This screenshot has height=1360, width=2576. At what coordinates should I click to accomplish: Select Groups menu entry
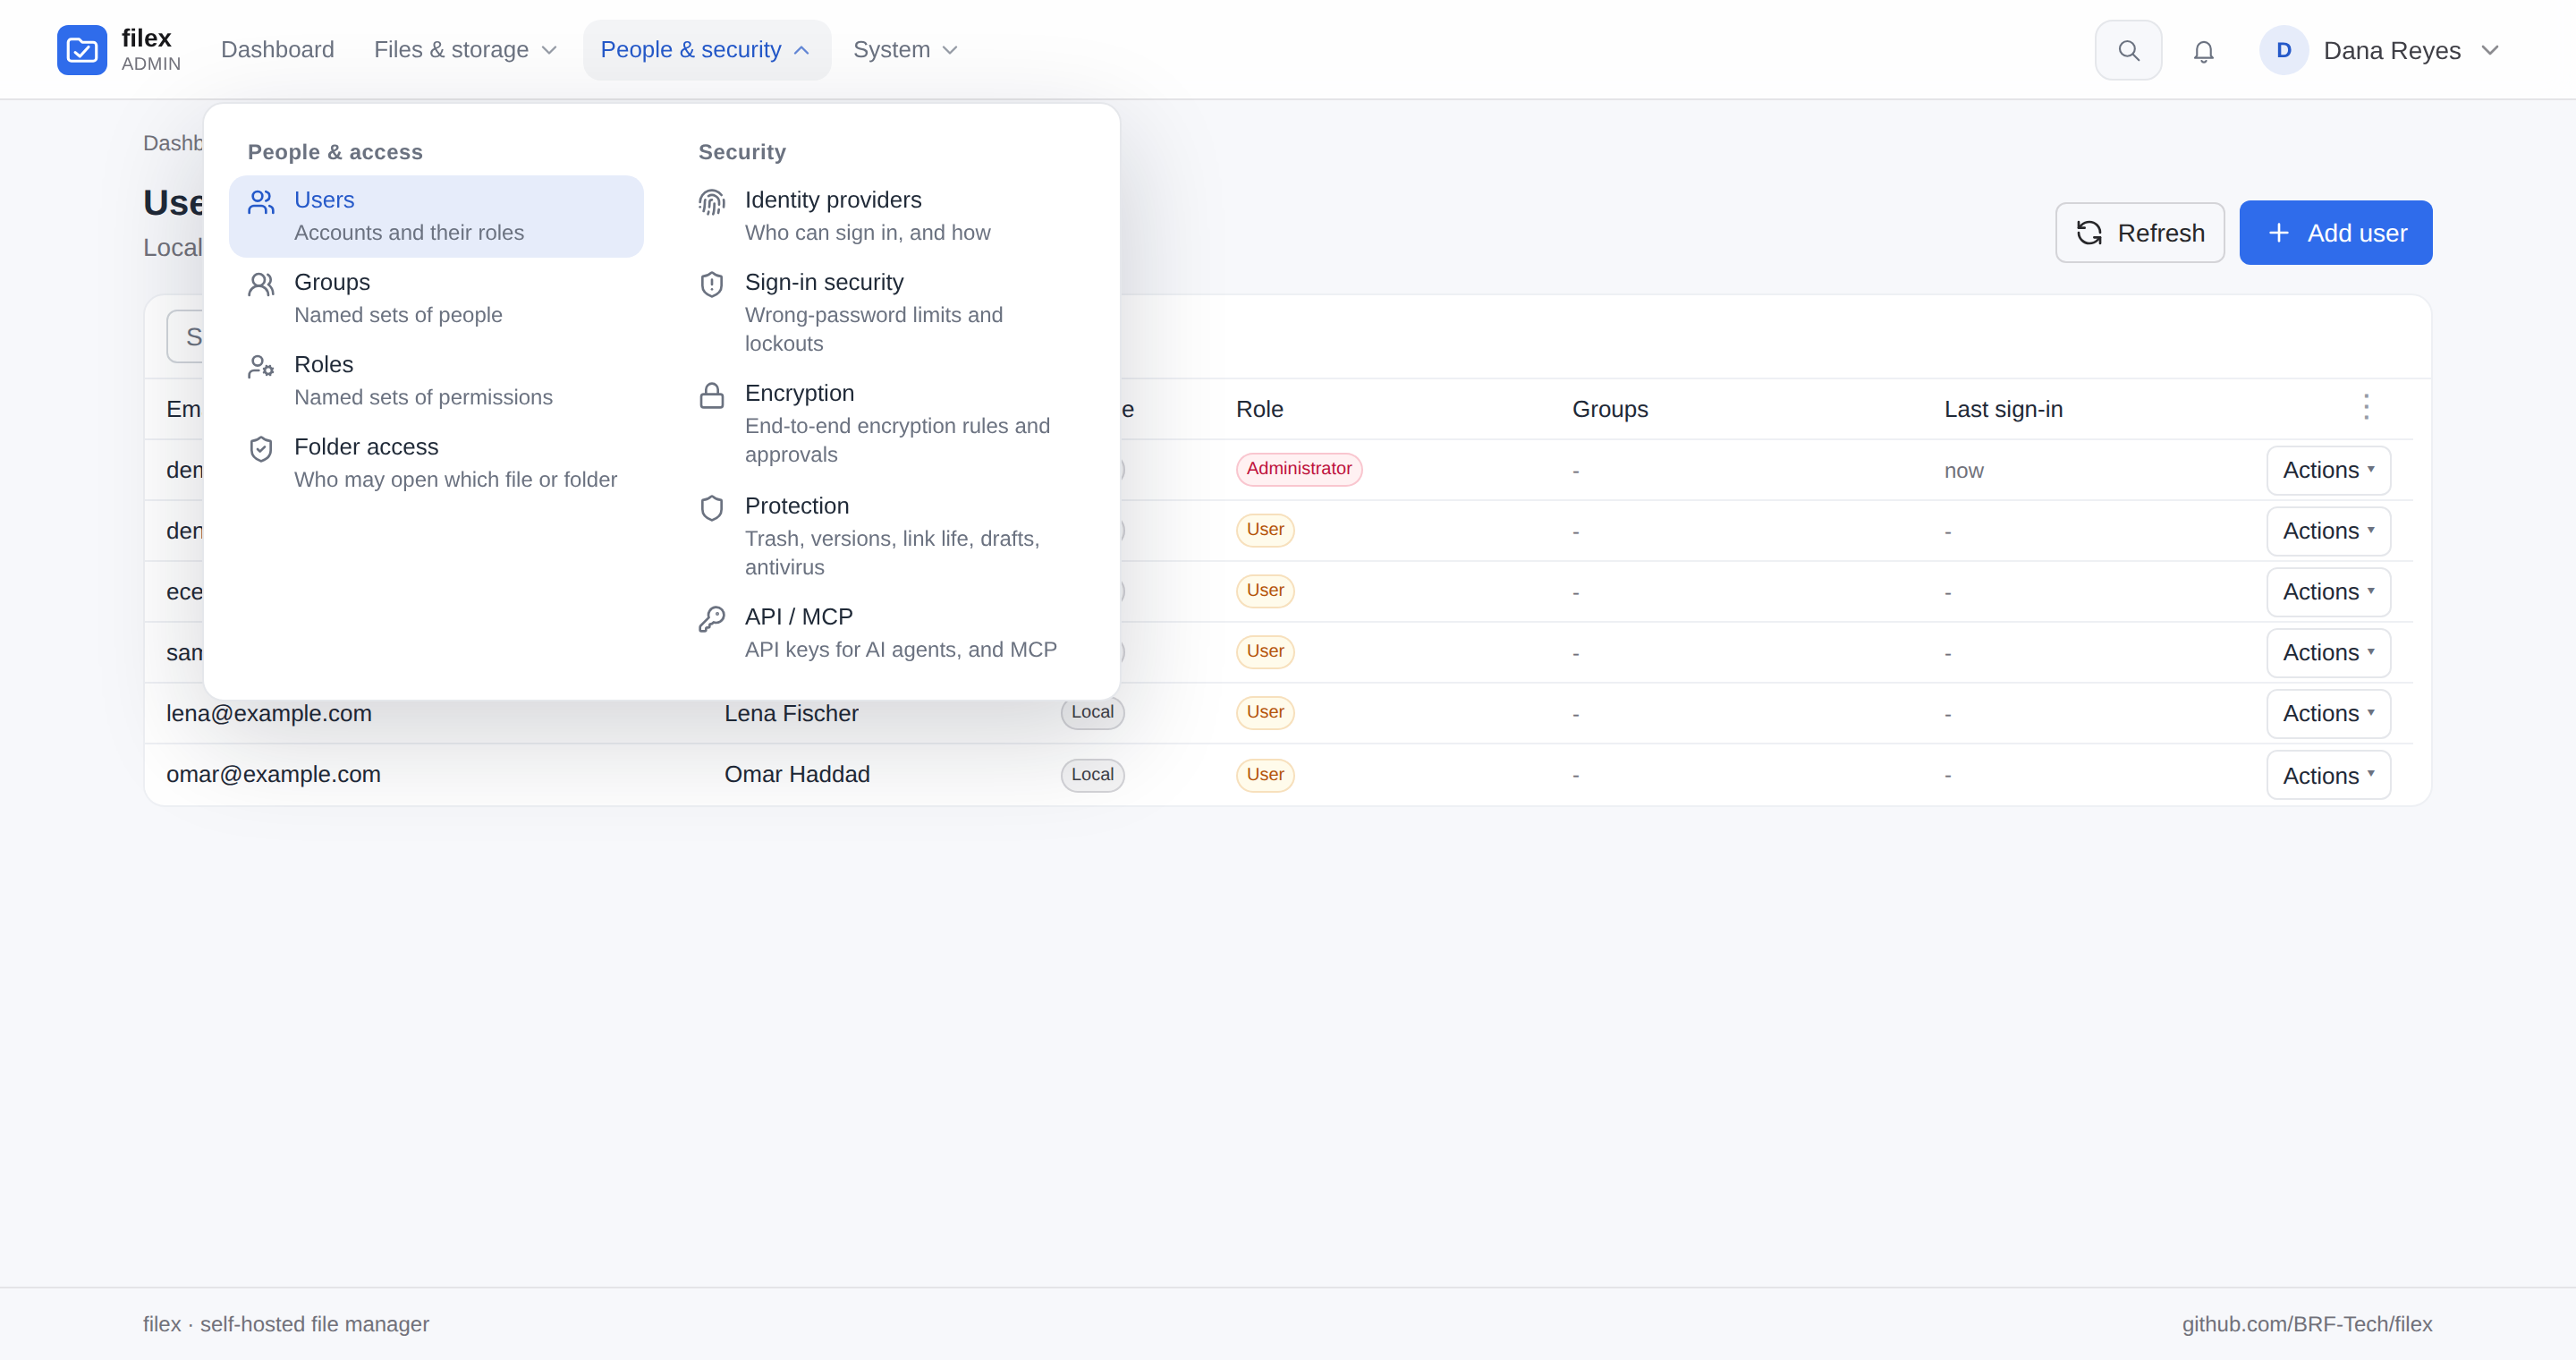coord(436,298)
